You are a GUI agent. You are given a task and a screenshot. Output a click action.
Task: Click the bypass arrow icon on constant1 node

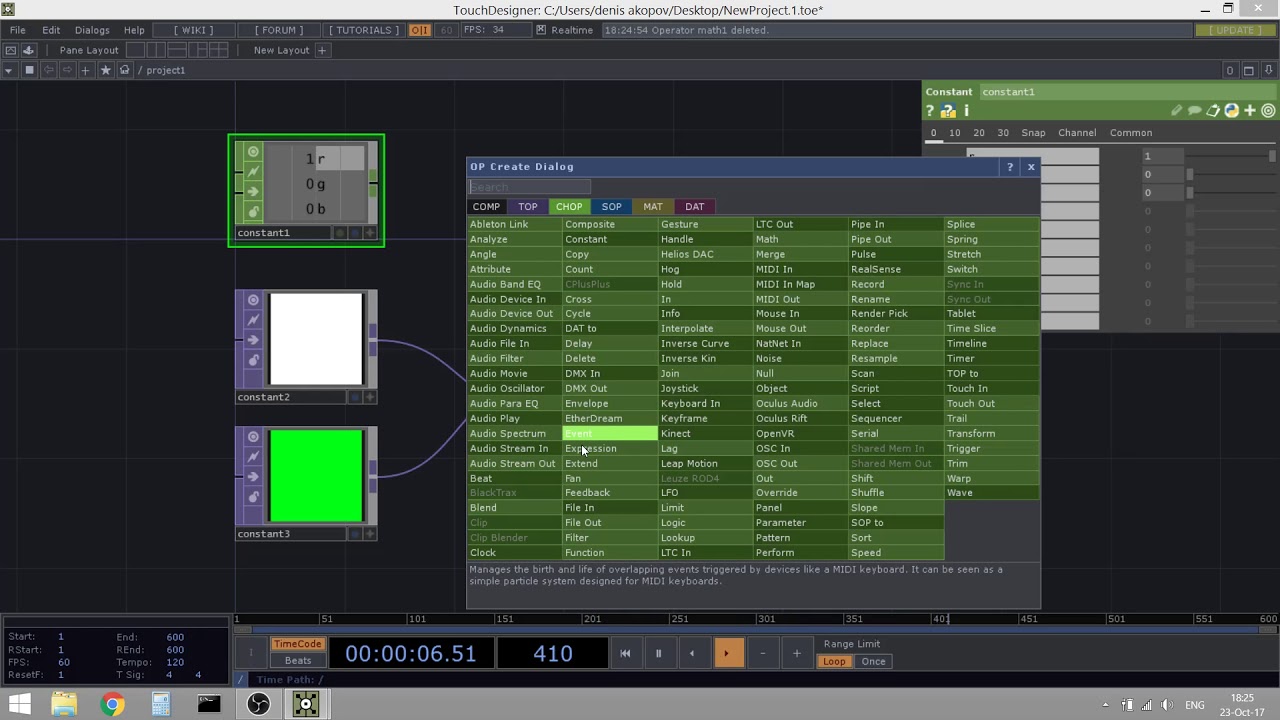click(x=253, y=192)
